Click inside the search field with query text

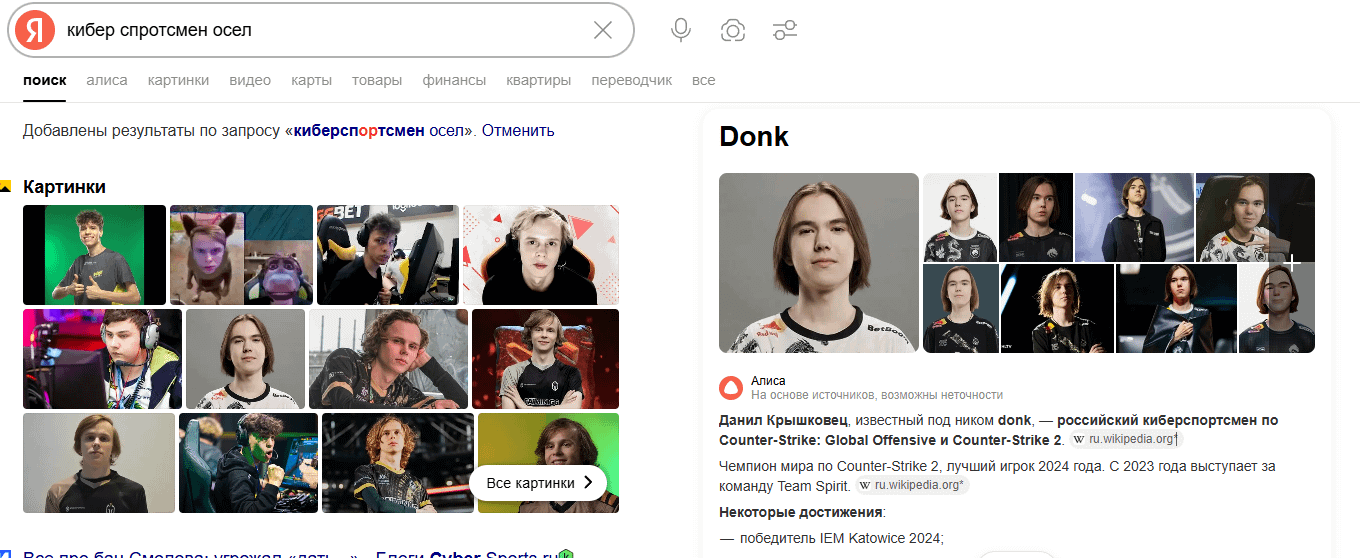point(320,30)
